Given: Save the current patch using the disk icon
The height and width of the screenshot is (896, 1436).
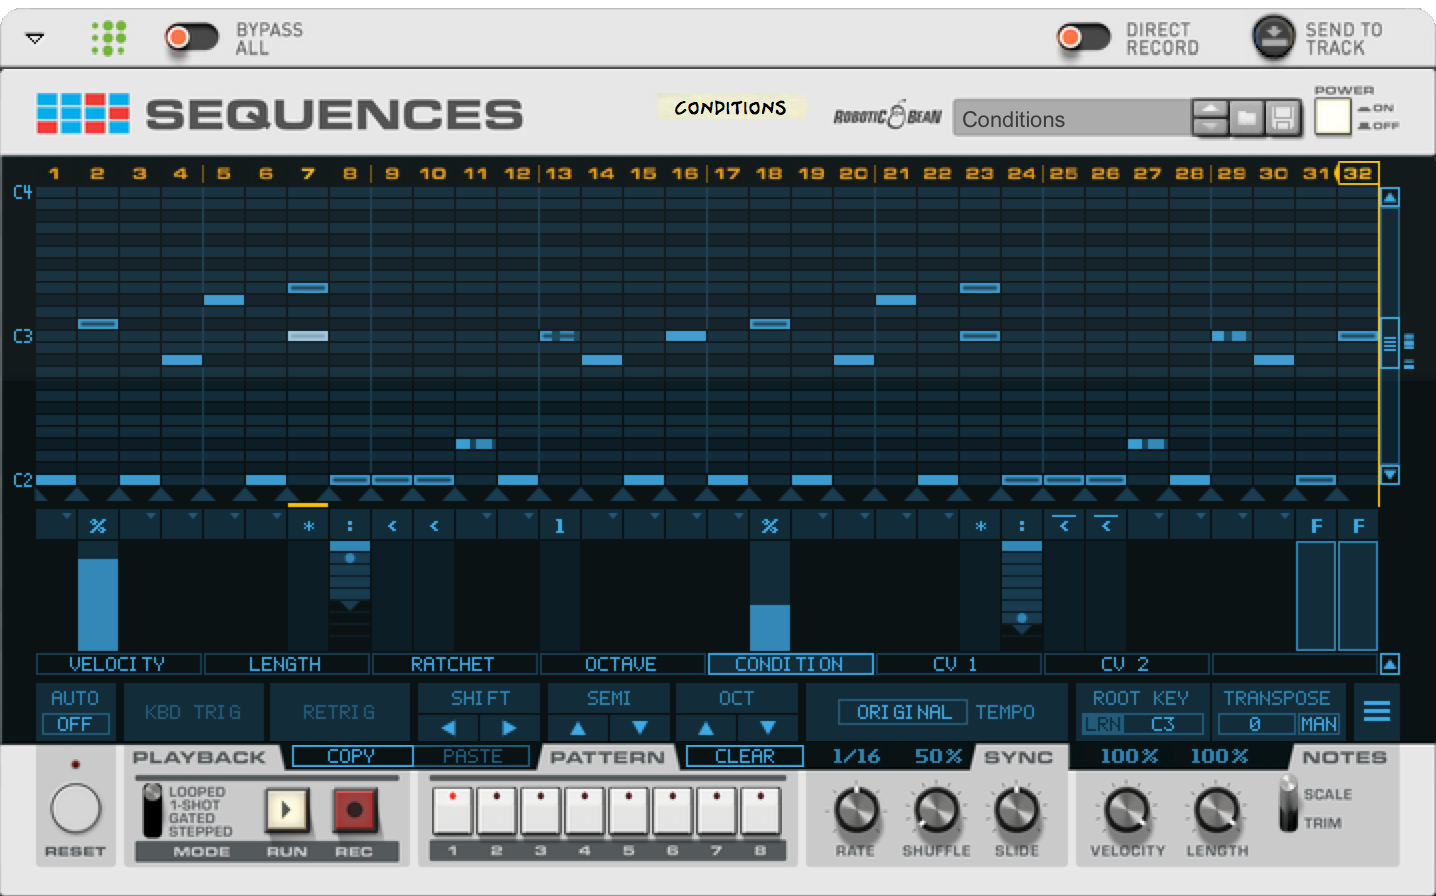Looking at the screenshot, I should tap(1283, 119).
